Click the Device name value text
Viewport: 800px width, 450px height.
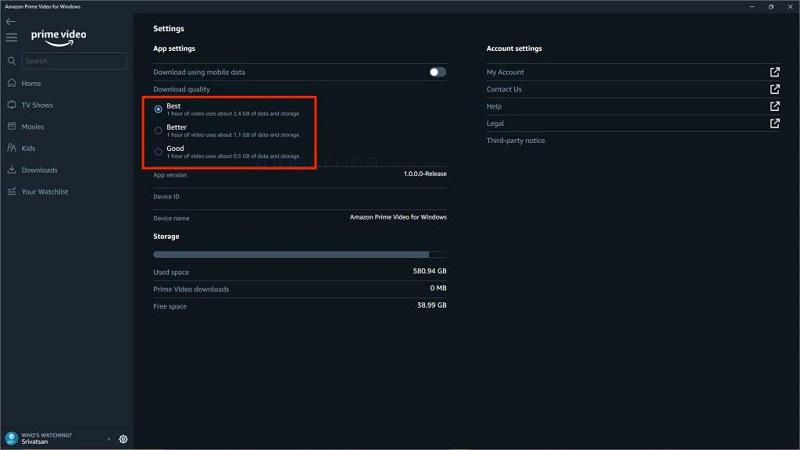pyautogui.click(x=398, y=217)
